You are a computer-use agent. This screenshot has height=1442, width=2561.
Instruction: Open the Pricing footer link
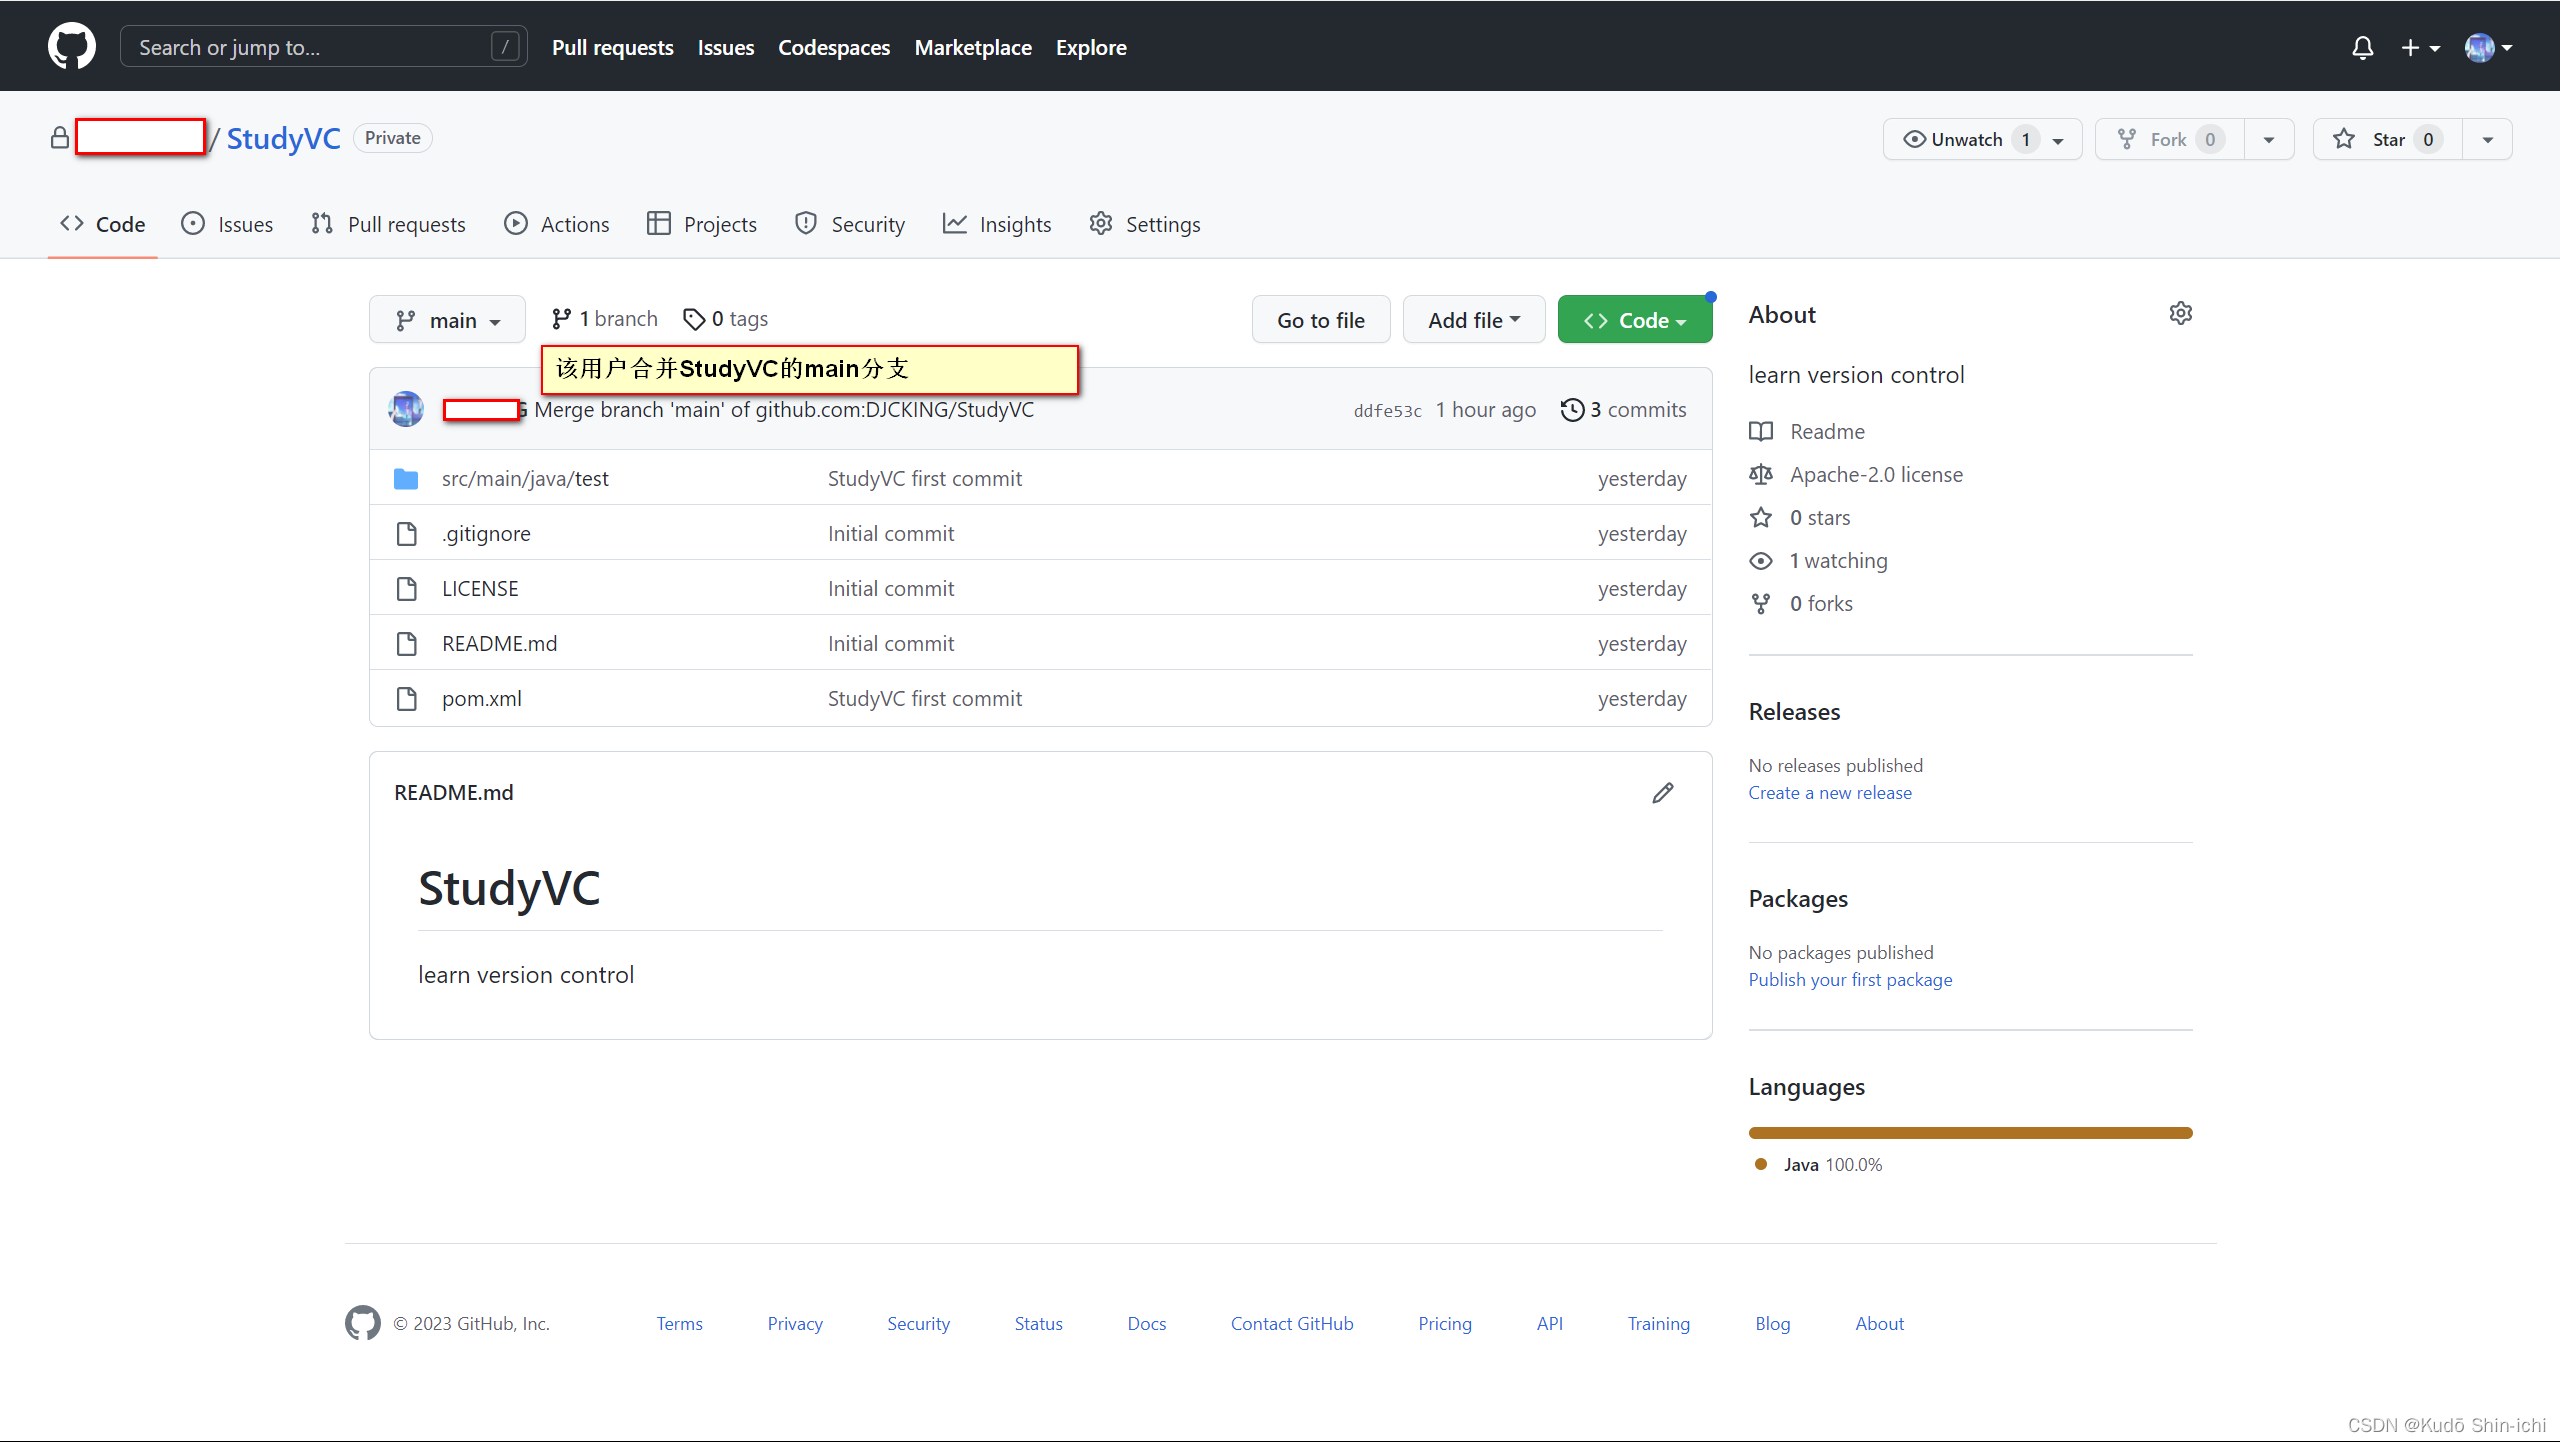click(x=1445, y=1324)
